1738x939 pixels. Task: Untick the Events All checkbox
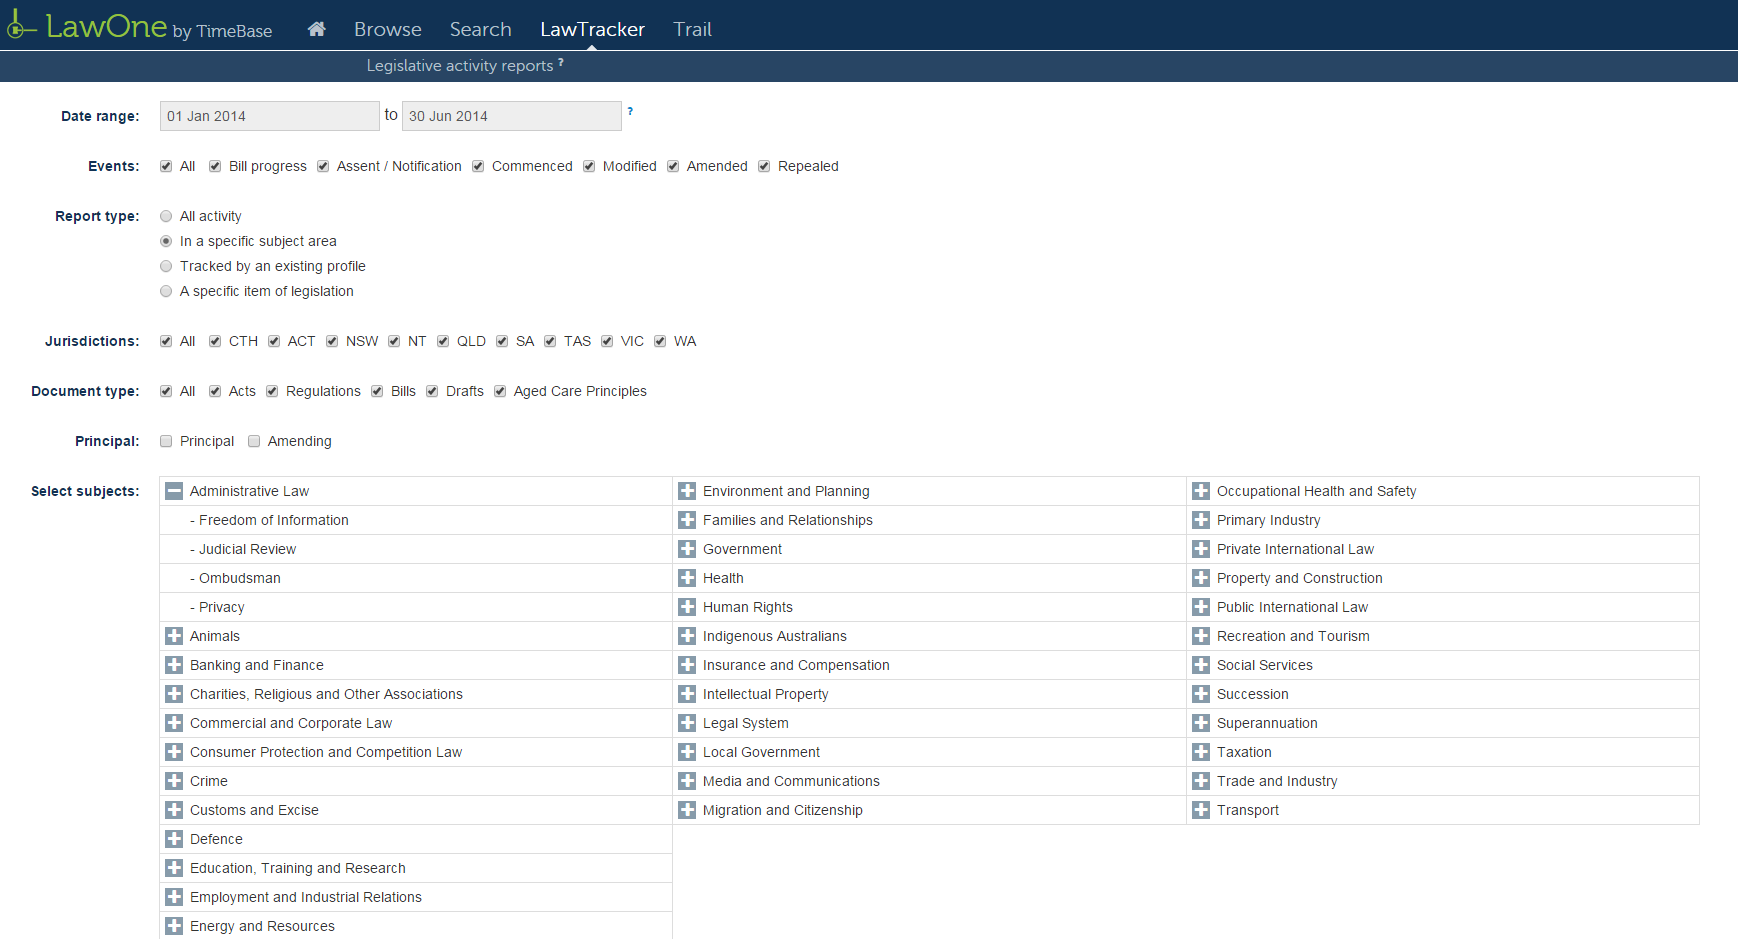click(166, 166)
